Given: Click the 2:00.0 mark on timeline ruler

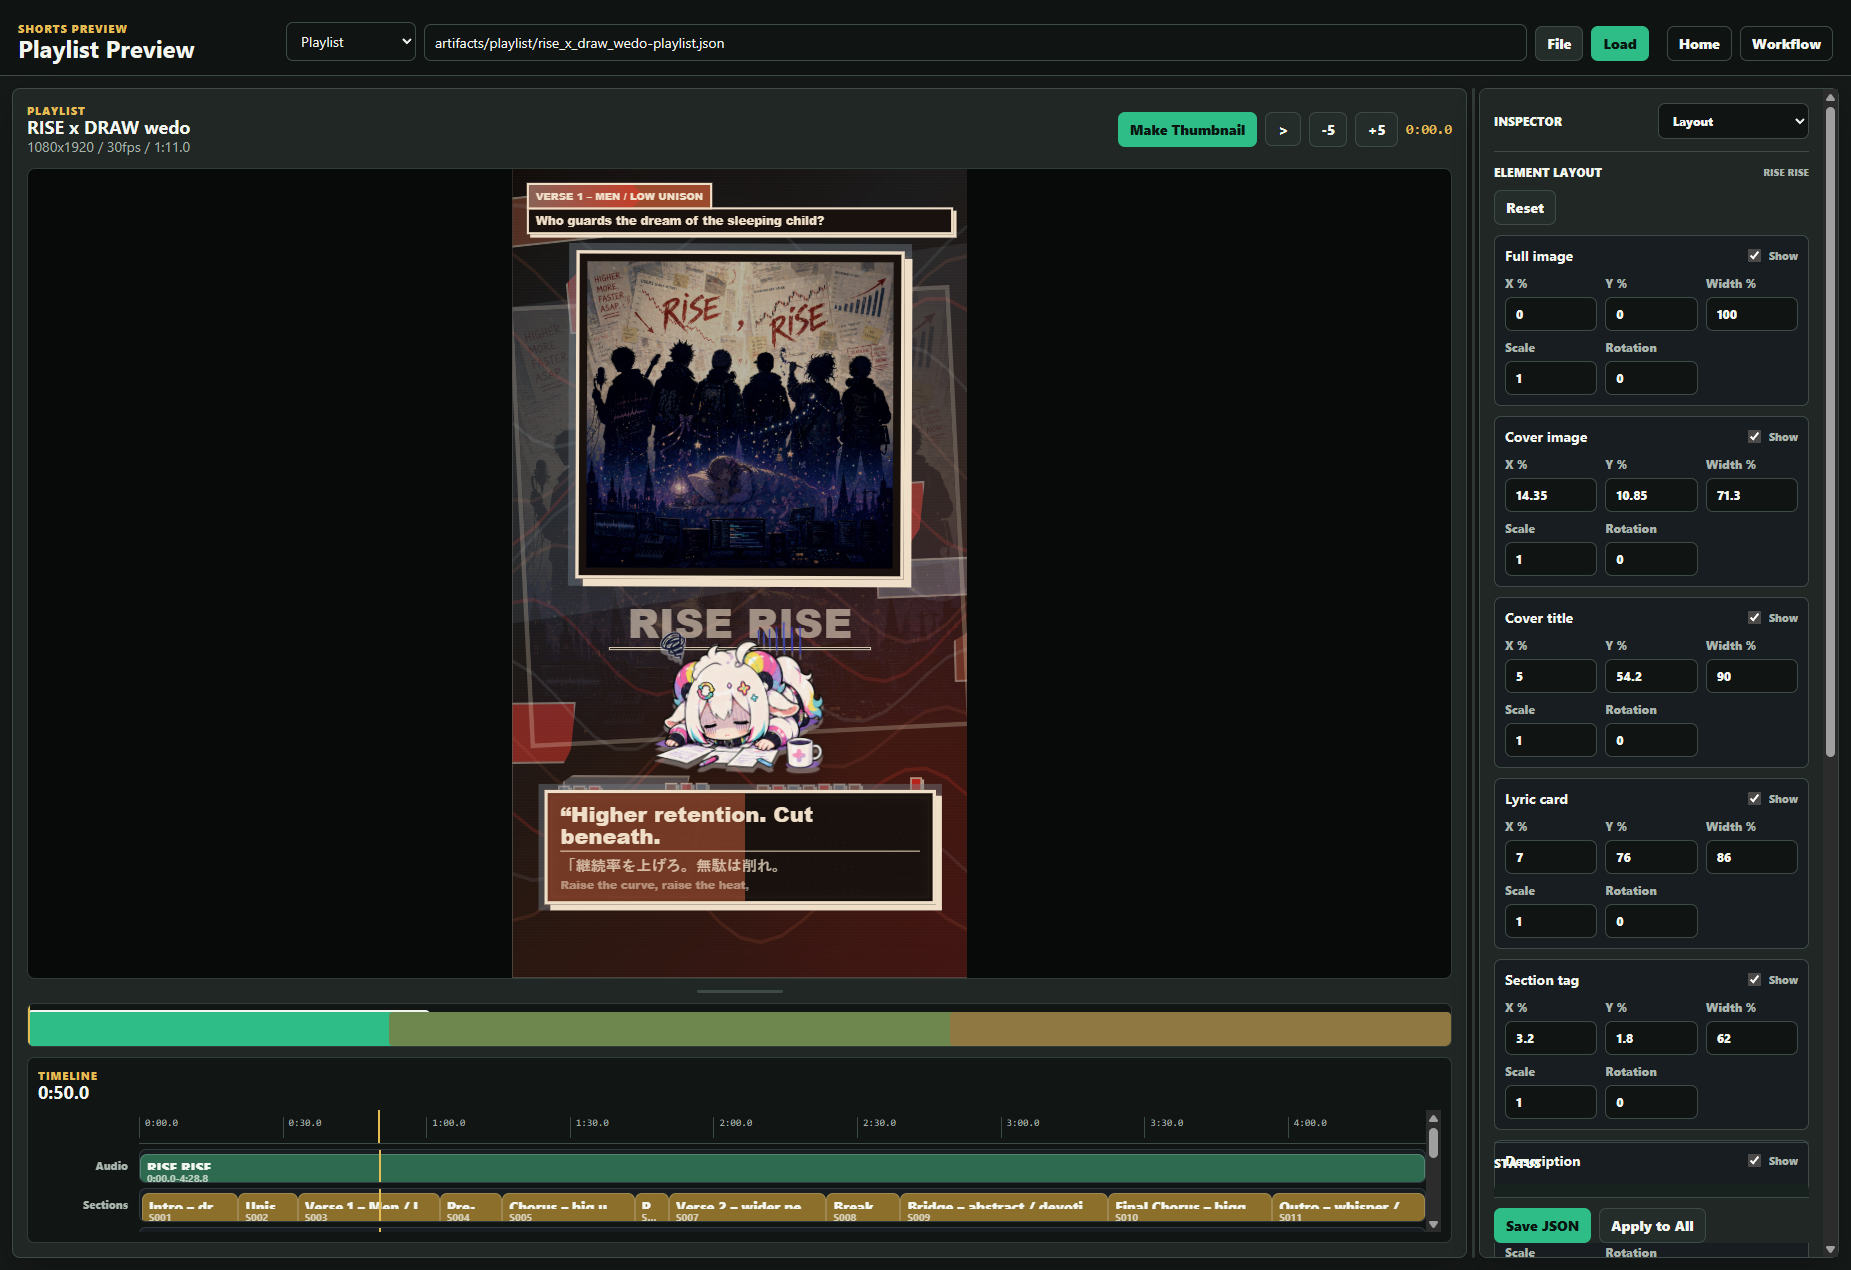Looking at the screenshot, I should click(735, 1123).
